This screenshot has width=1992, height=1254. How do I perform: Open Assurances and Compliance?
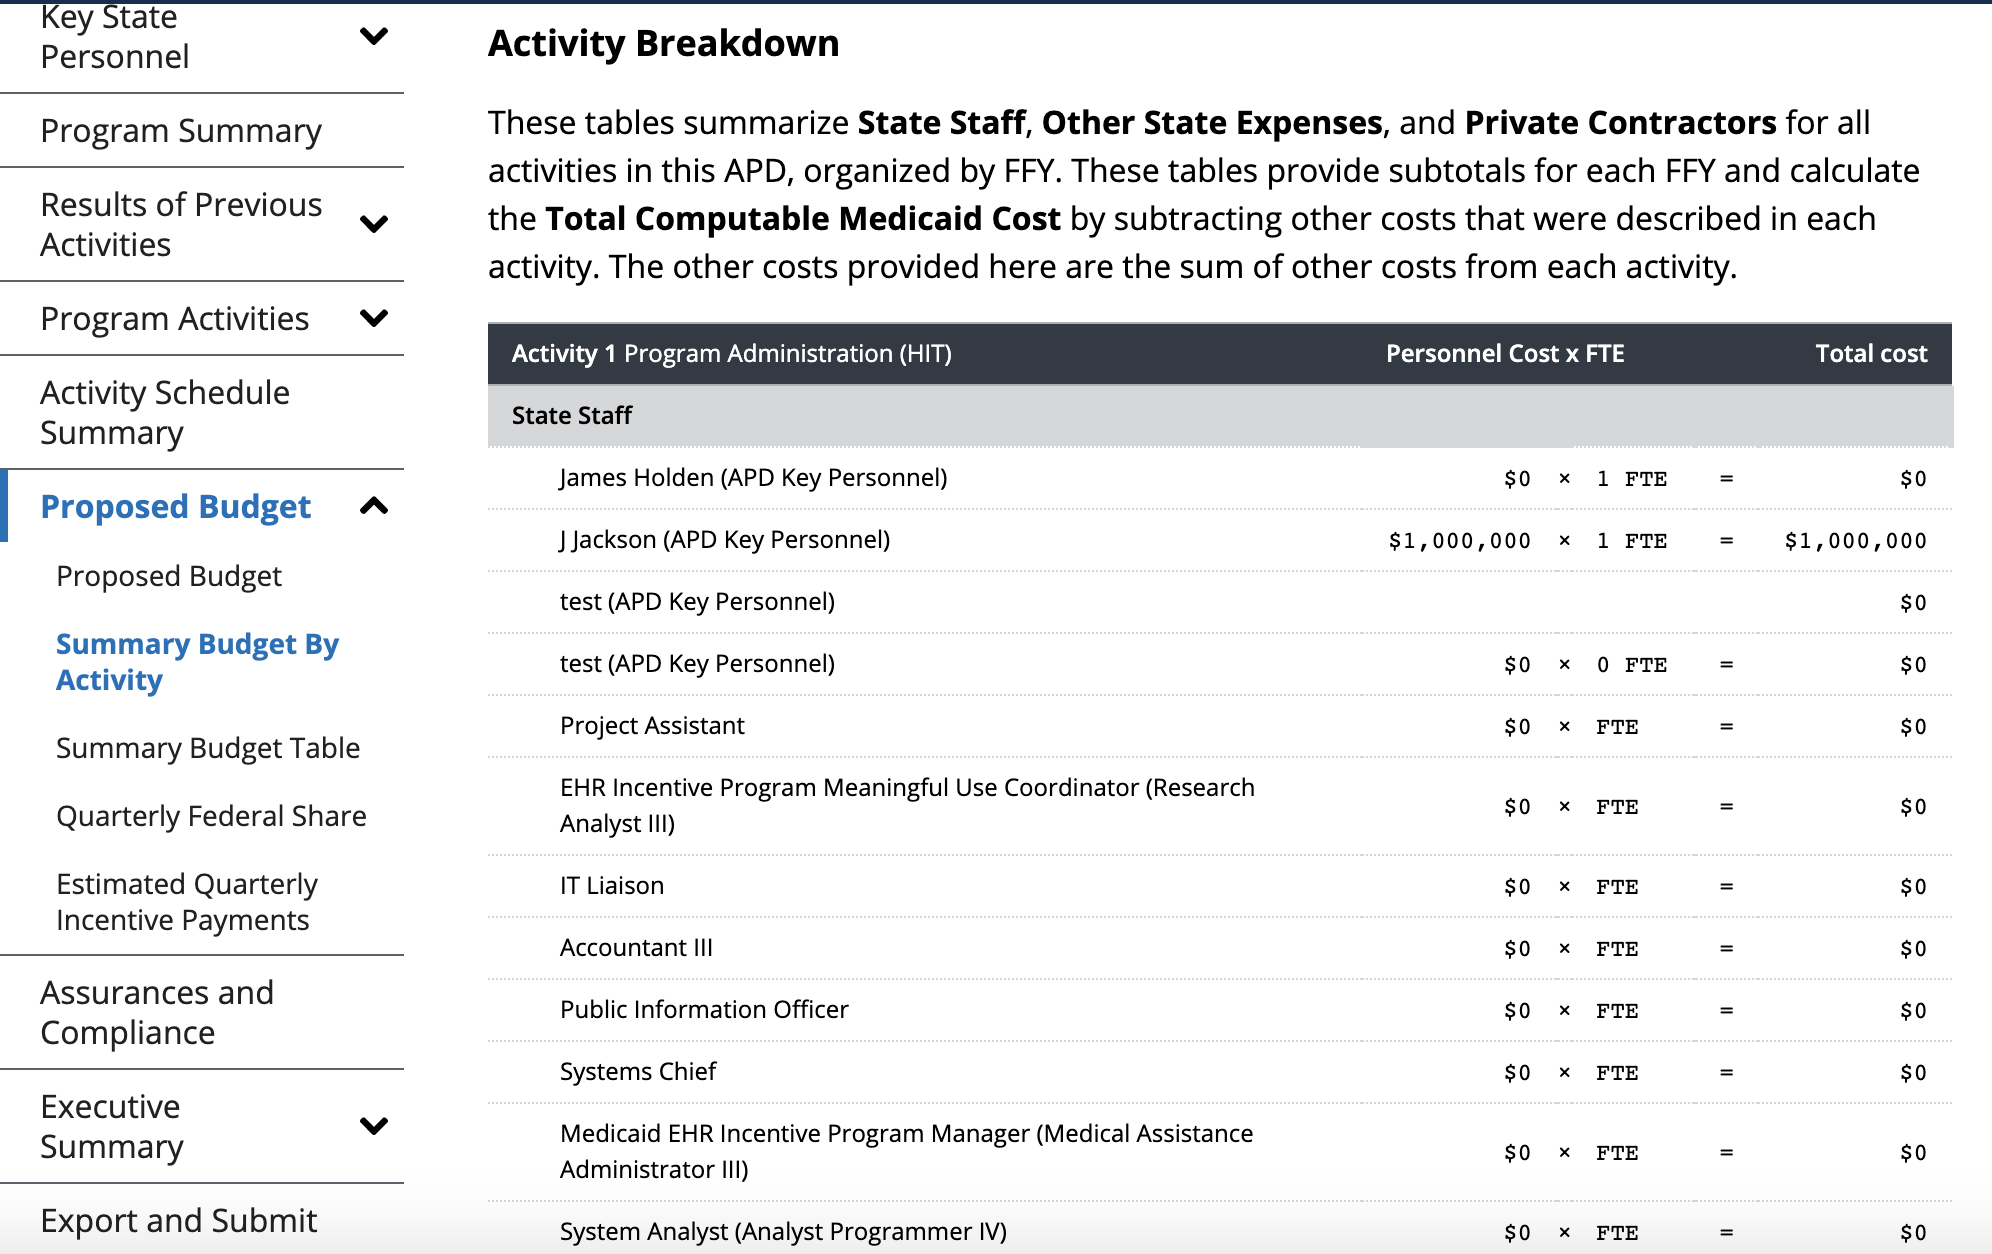pyautogui.click(x=157, y=1011)
